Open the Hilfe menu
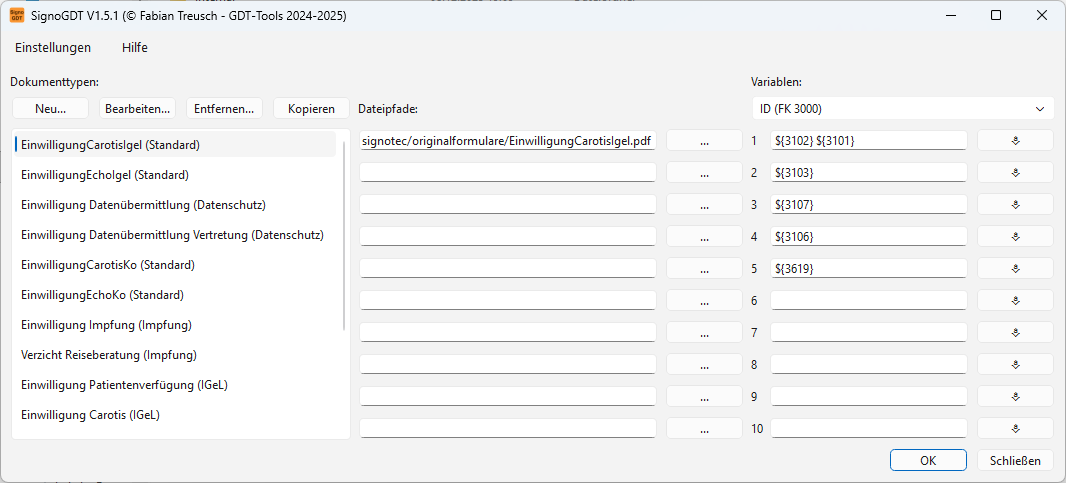 (x=135, y=47)
